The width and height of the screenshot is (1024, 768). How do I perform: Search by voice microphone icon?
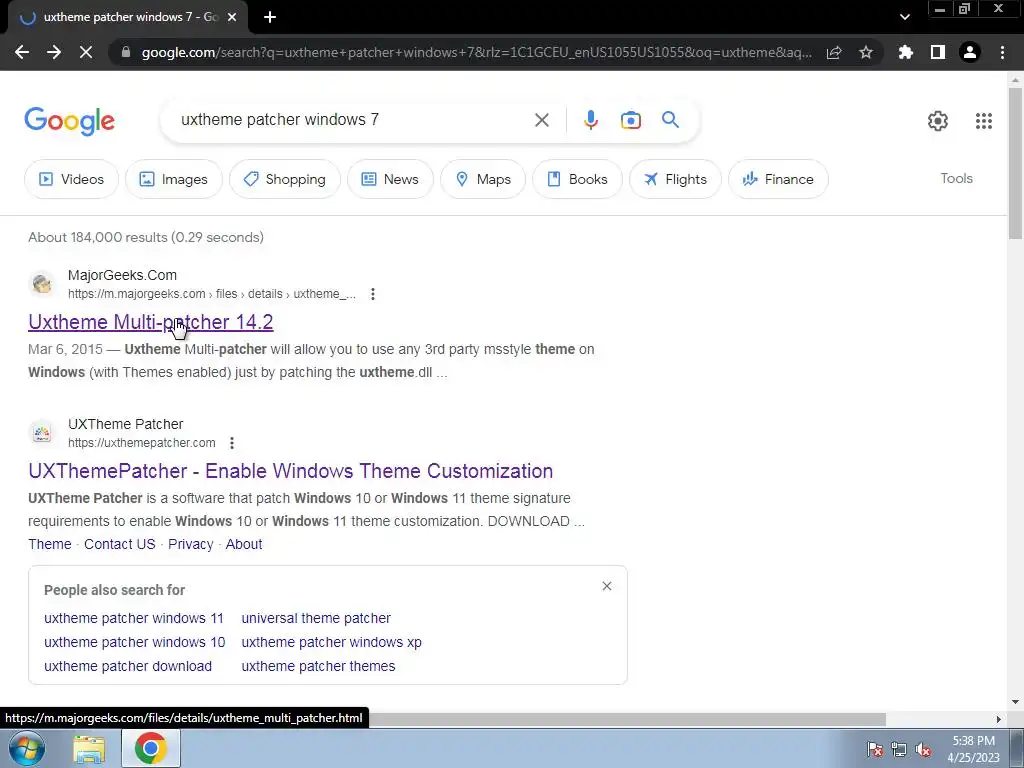click(x=591, y=120)
